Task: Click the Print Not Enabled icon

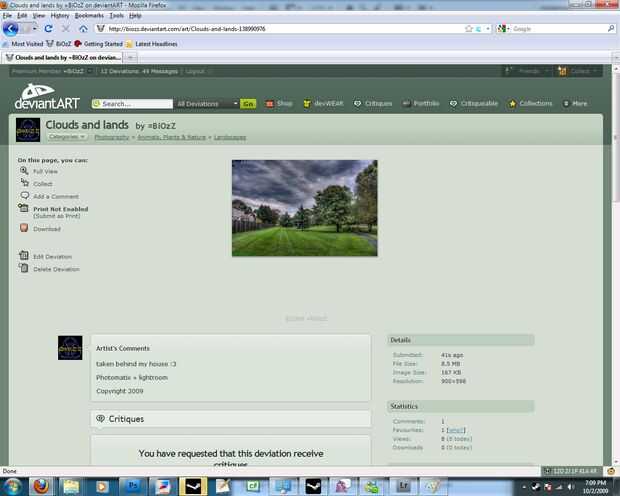Action: tap(23, 208)
